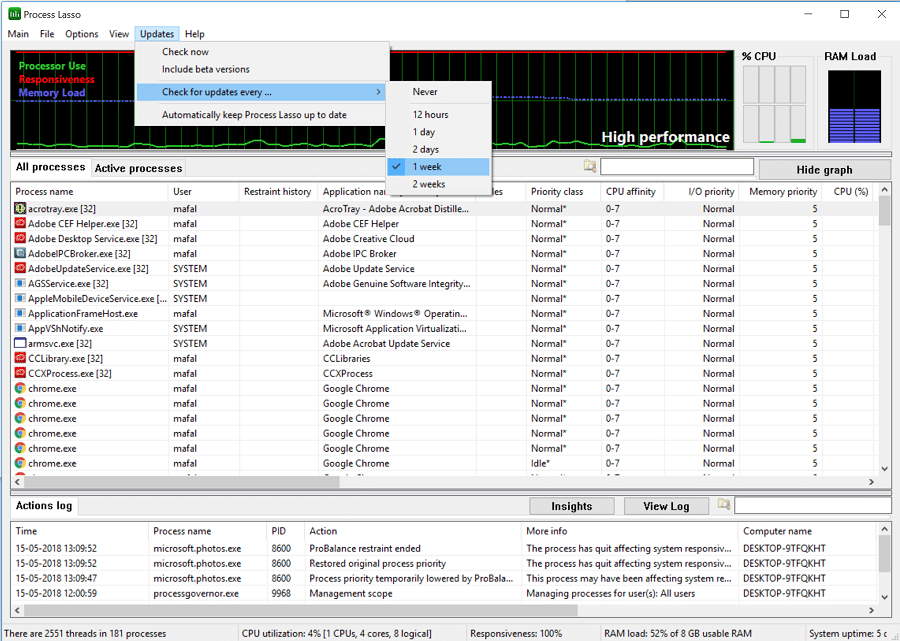The image size is (900, 641).
Task: Choose the 12 hours update interval
Action: pos(439,115)
